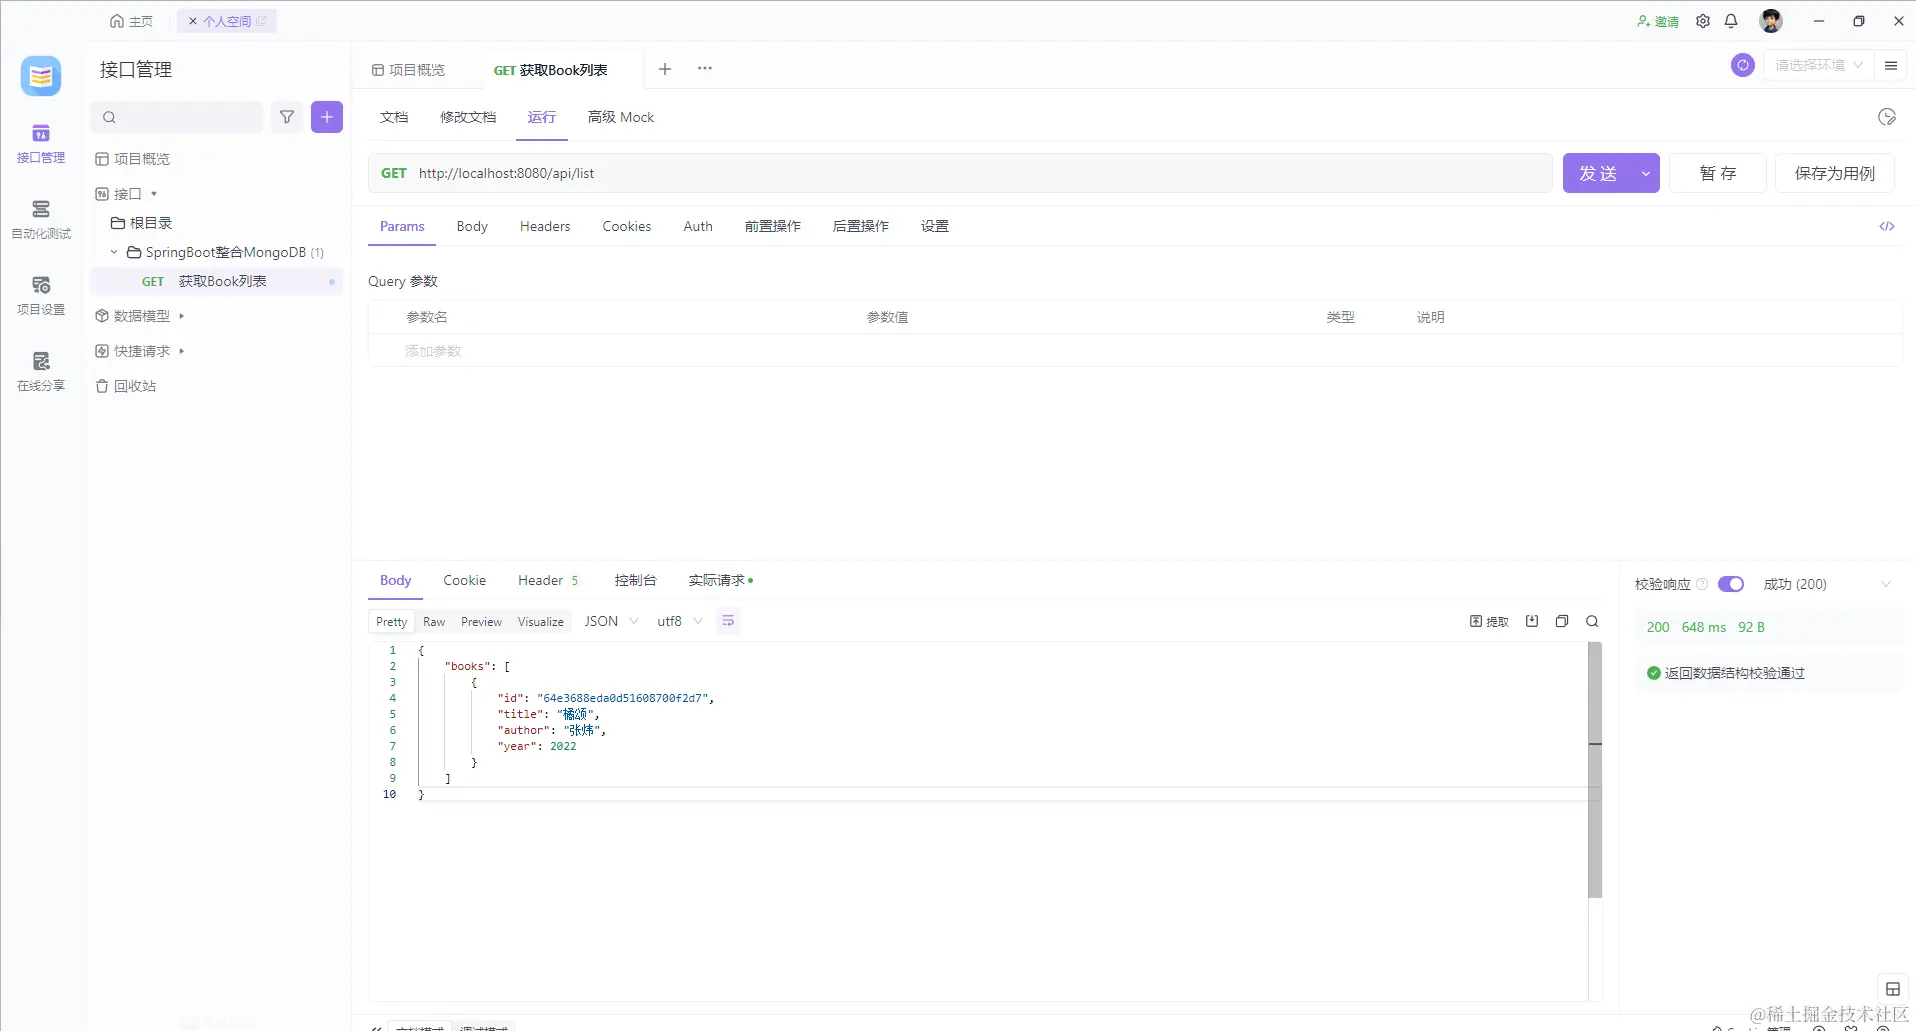The height and width of the screenshot is (1031, 1916).
Task: Open 在线分享 in the sidebar
Action: point(41,372)
